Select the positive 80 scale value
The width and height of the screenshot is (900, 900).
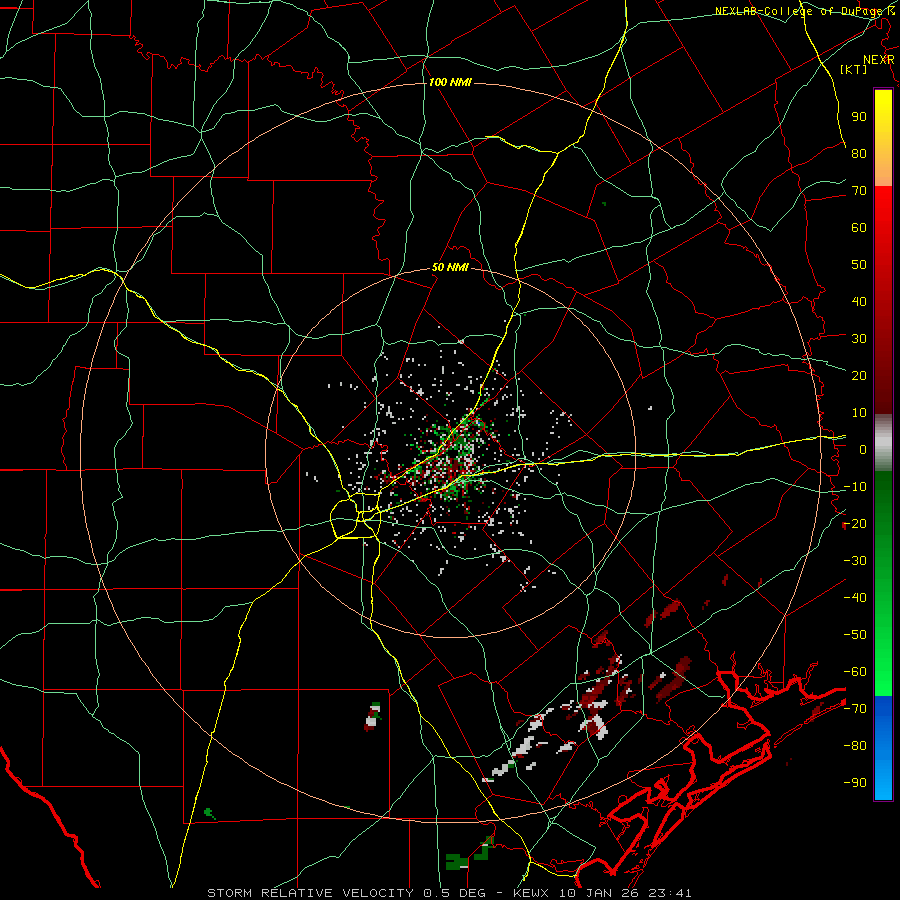coord(859,153)
